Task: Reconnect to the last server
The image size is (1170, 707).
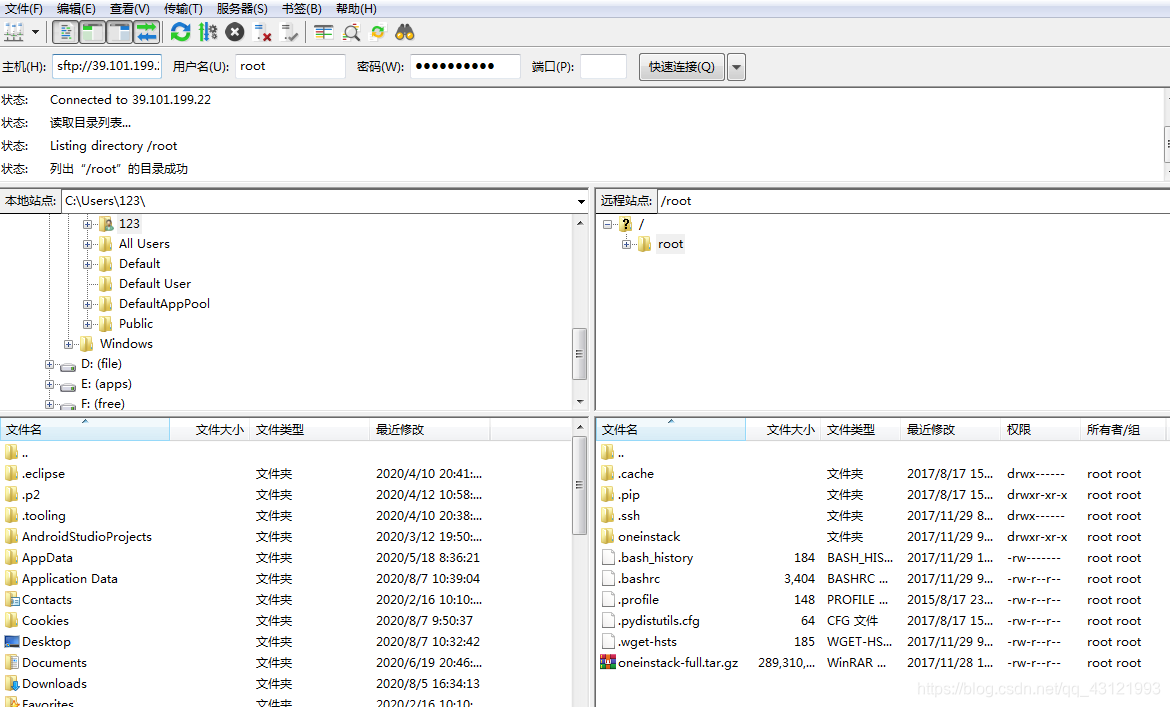Action: point(290,32)
